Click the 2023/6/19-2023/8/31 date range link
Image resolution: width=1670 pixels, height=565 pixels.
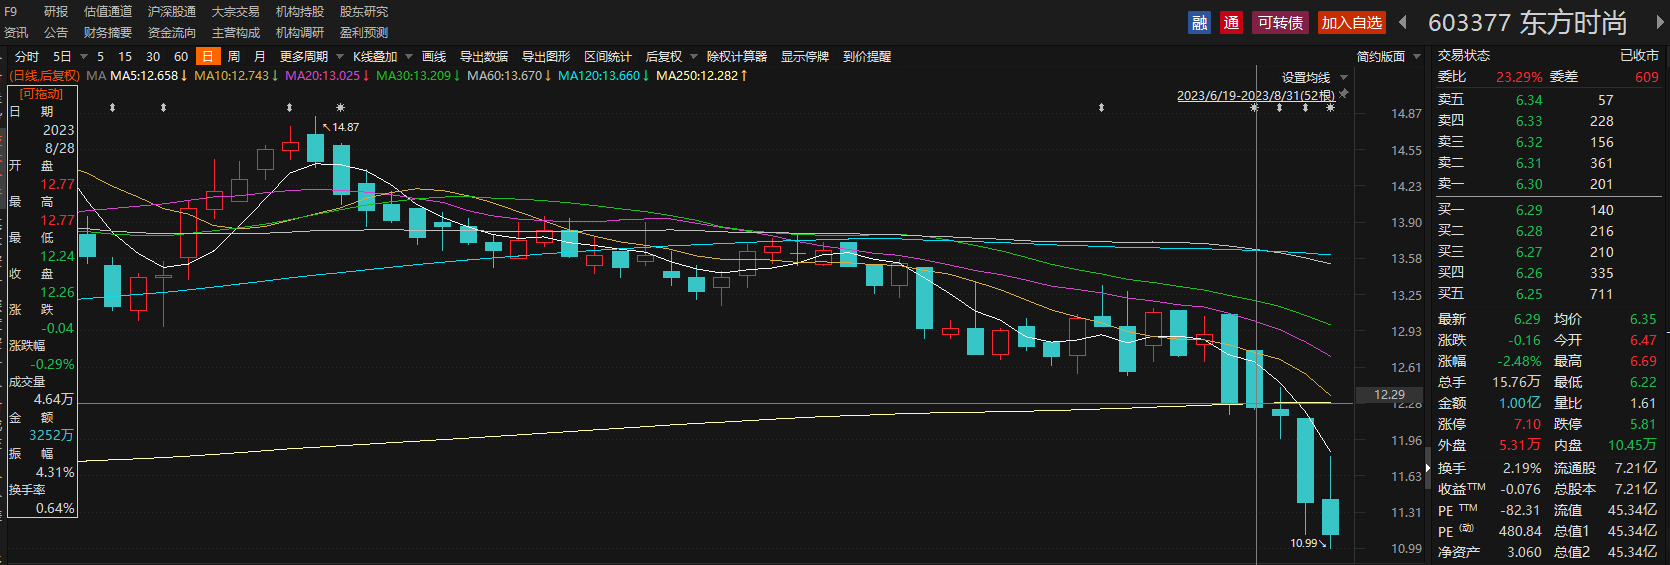[1255, 95]
